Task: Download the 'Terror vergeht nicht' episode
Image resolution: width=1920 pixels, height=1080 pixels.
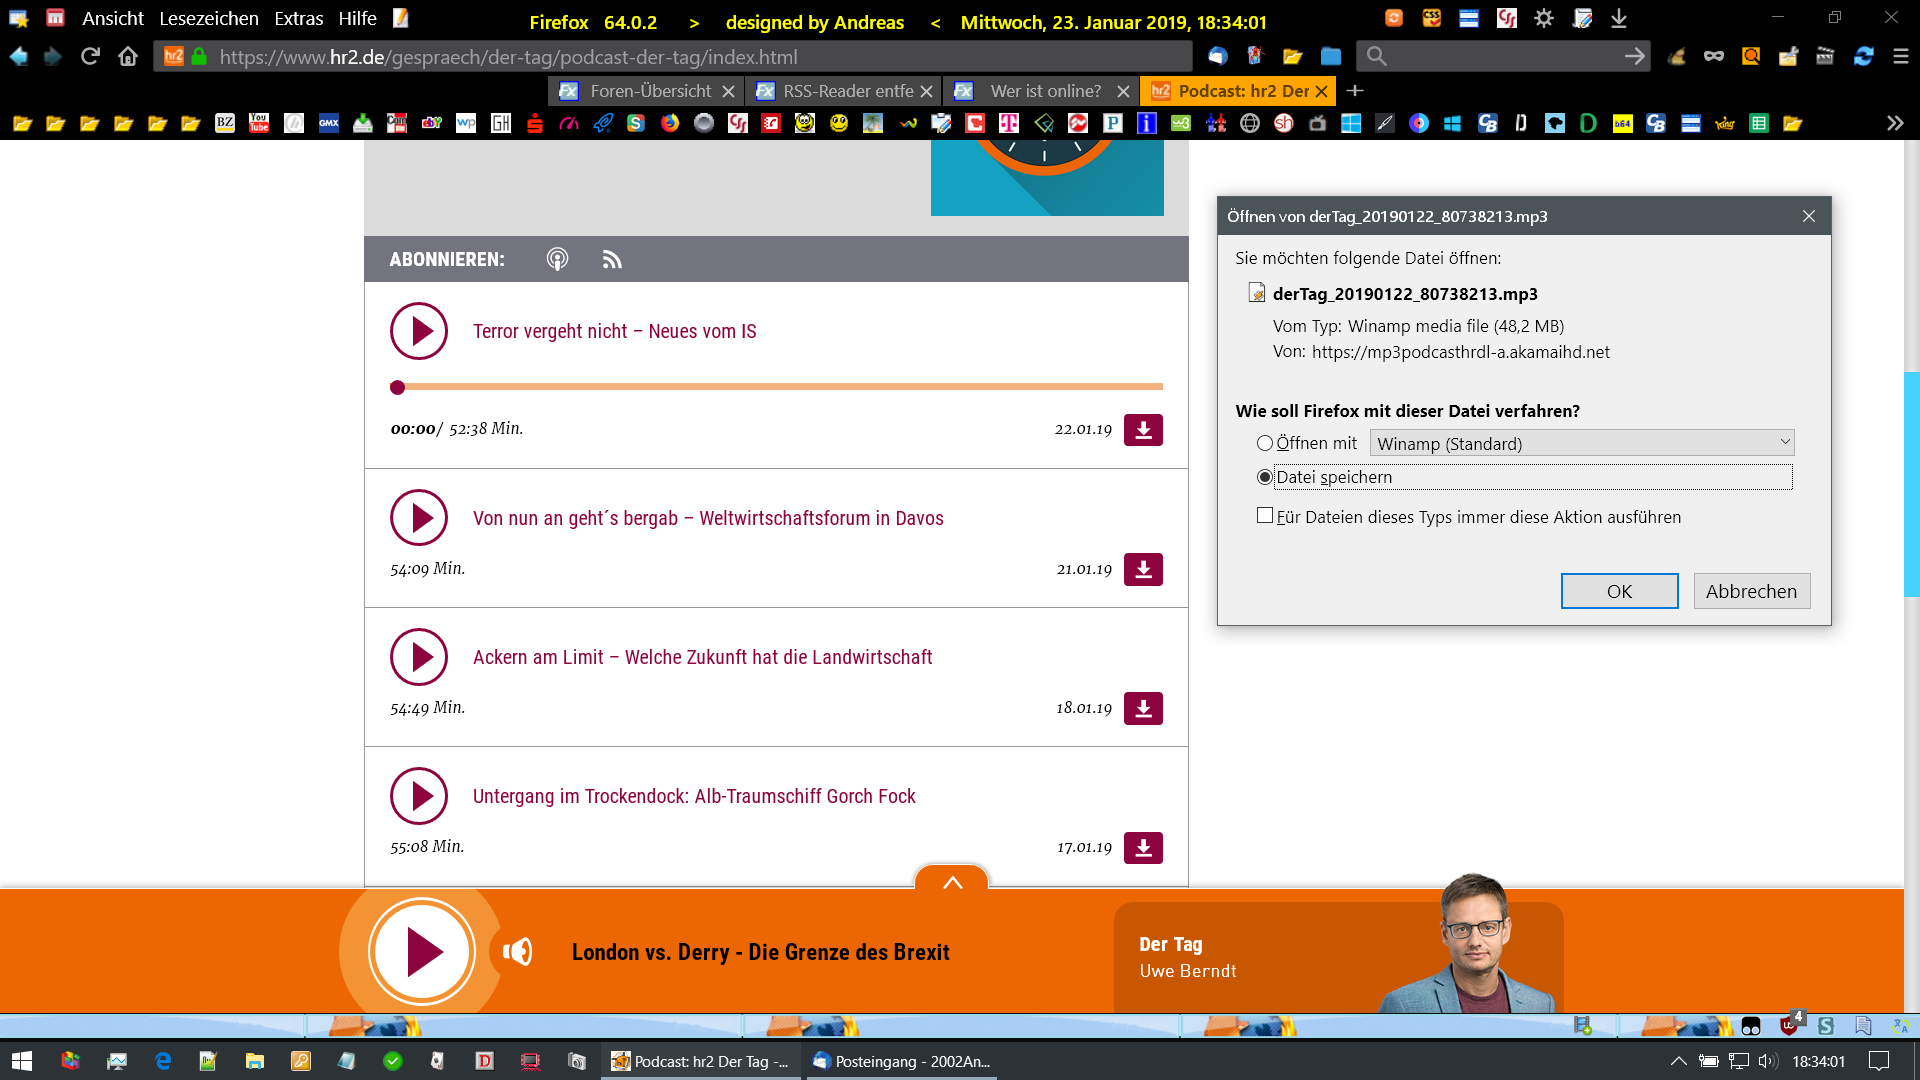Action: pyautogui.click(x=1143, y=430)
